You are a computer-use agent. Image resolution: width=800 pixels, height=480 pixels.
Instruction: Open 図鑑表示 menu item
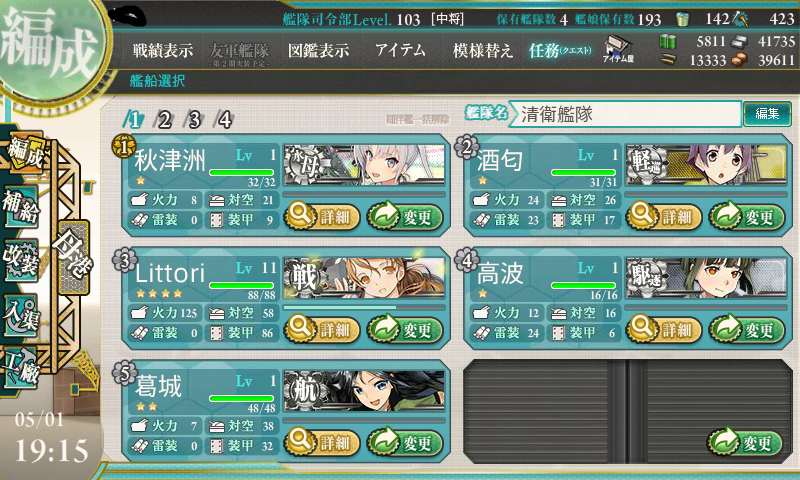pos(318,50)
